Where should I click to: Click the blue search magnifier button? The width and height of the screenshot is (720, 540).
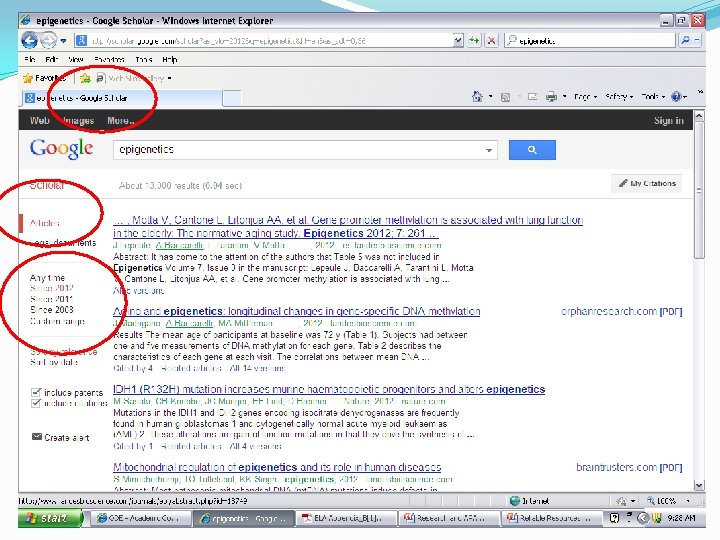point(532,150)
